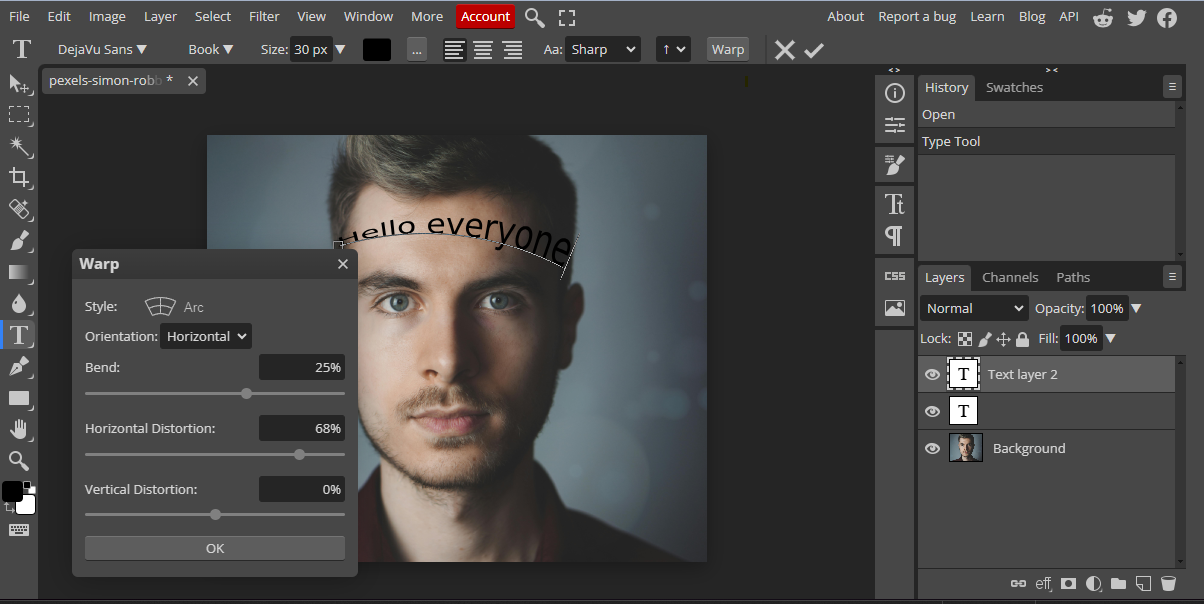
Task: Open the Orientation Horizontal dropdown
Action: tap(205, 336)
